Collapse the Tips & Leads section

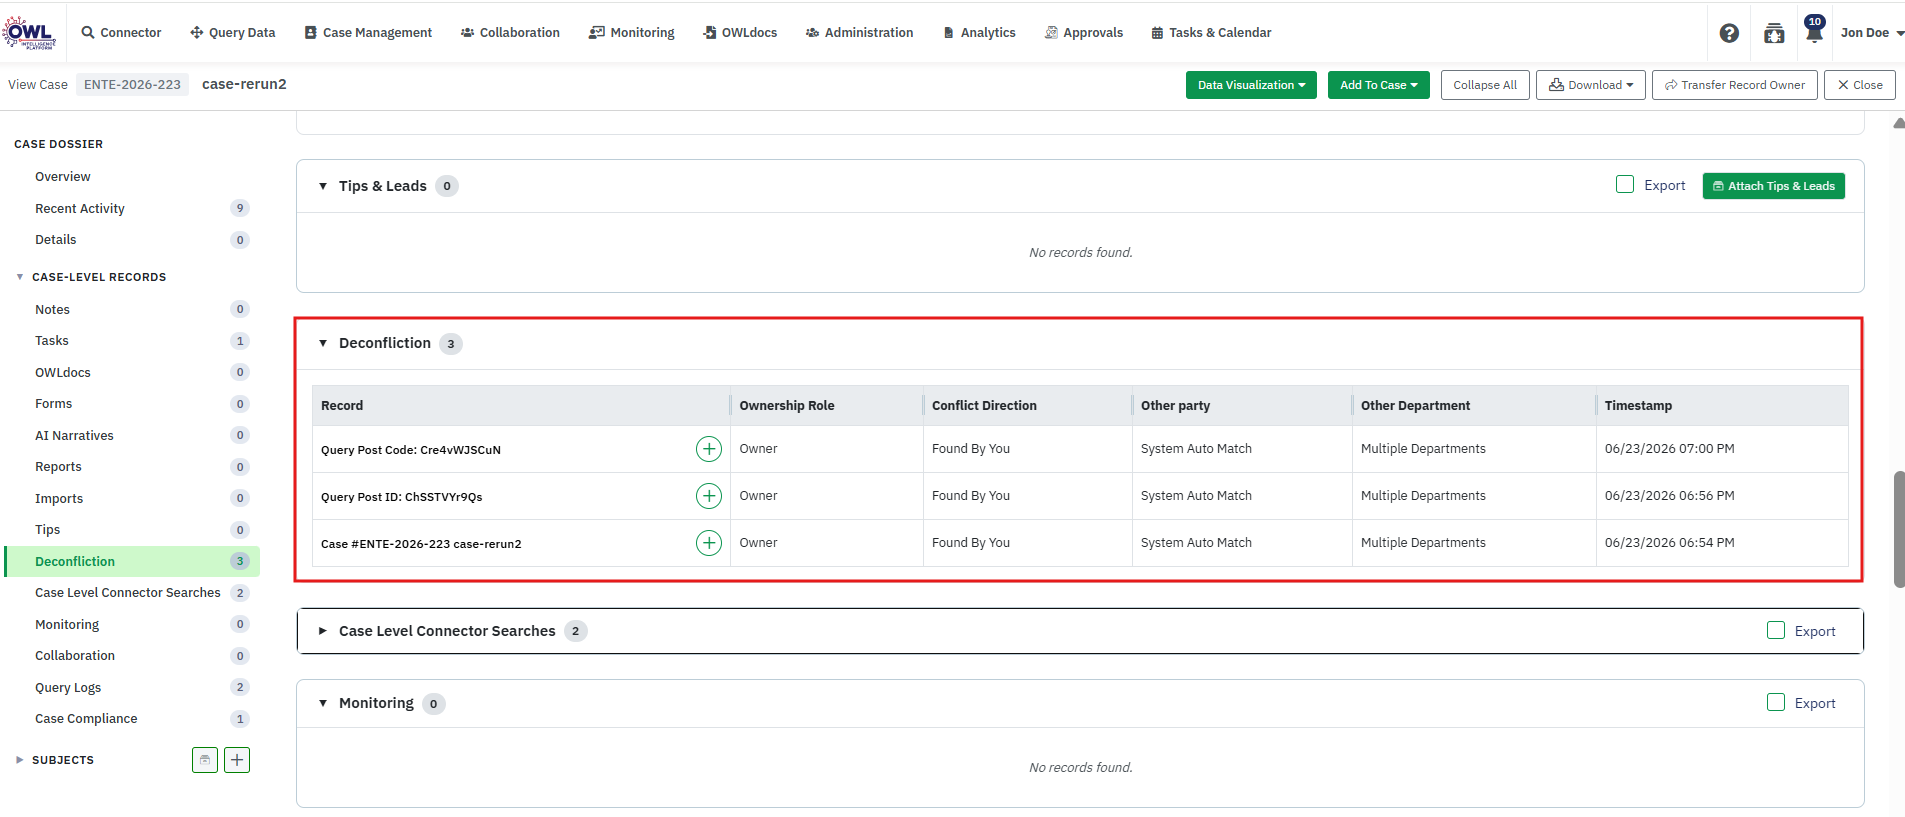[x=323, y=186]
